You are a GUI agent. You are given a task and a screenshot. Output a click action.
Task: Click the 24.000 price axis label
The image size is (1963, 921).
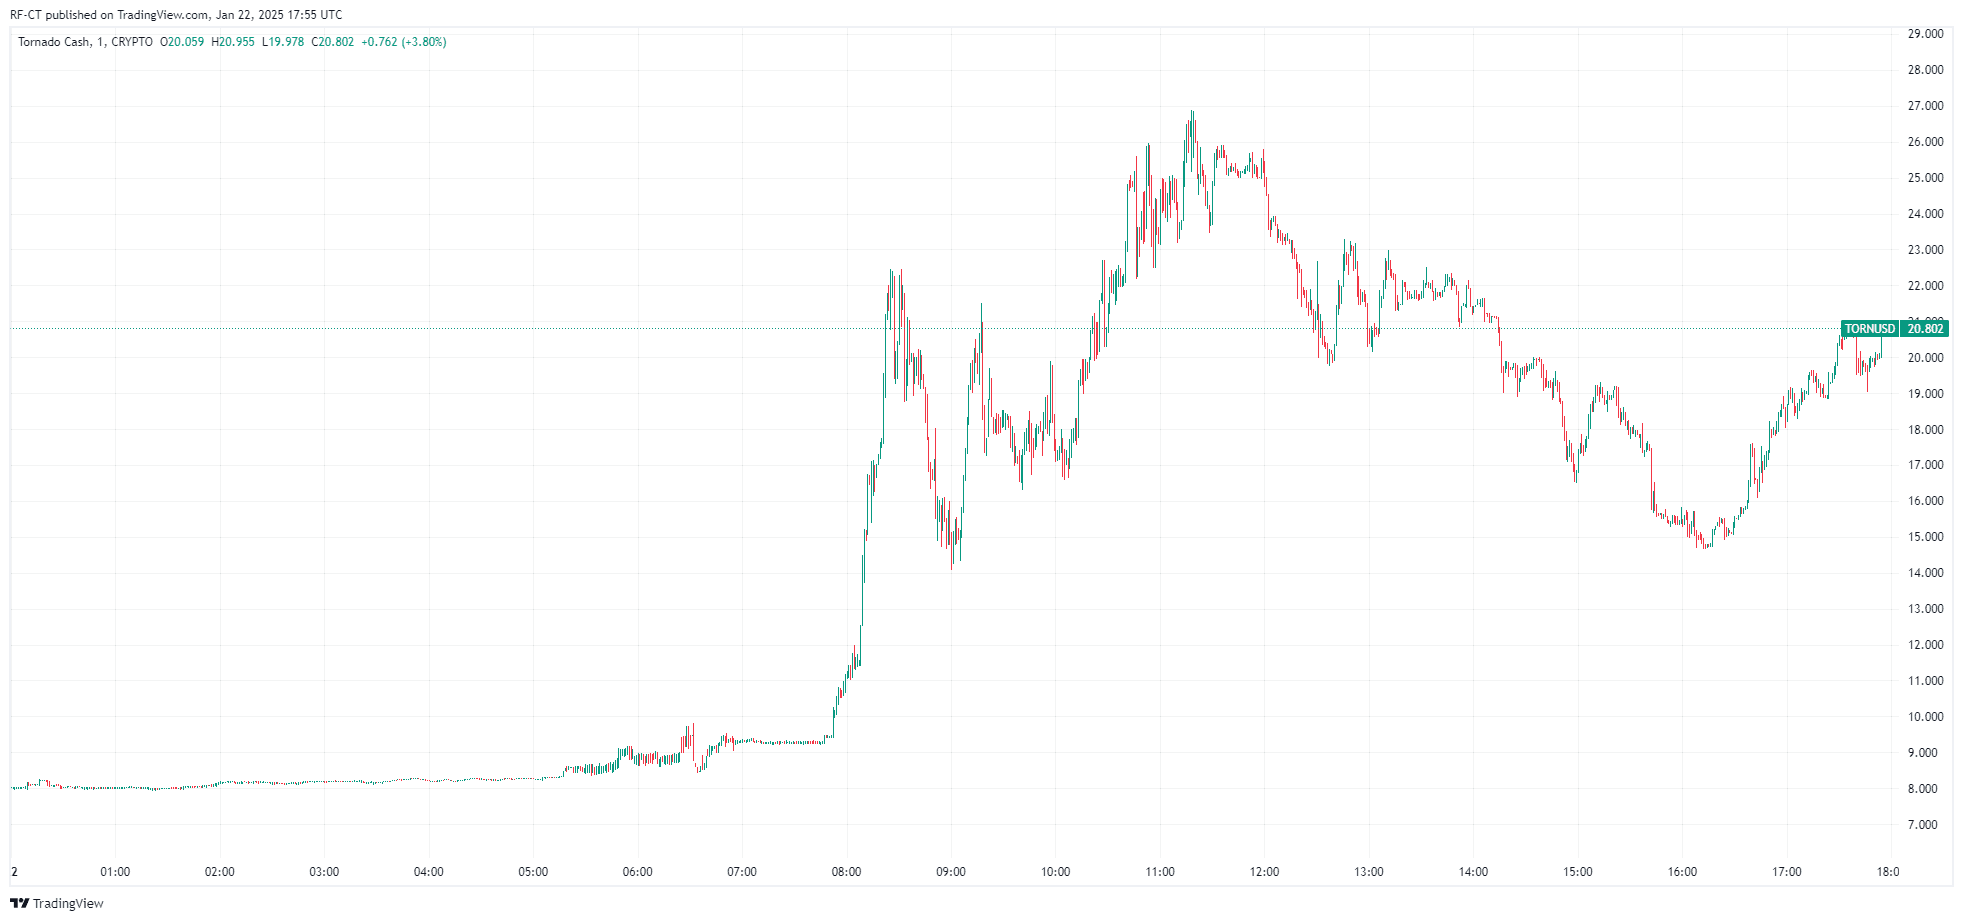(x=1925, y=214)
